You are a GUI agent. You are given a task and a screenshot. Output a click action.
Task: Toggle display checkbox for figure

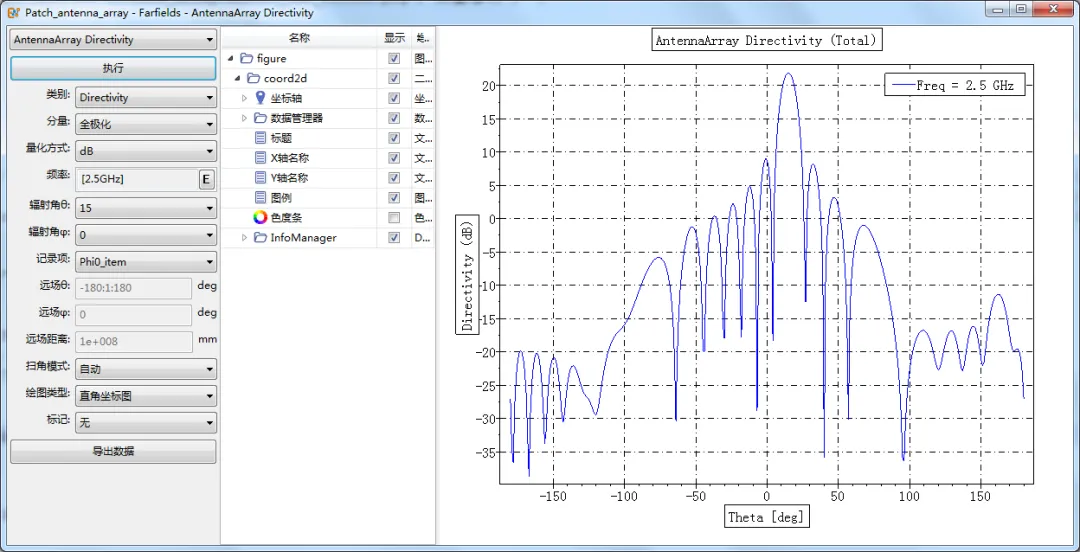click(394, 59)
